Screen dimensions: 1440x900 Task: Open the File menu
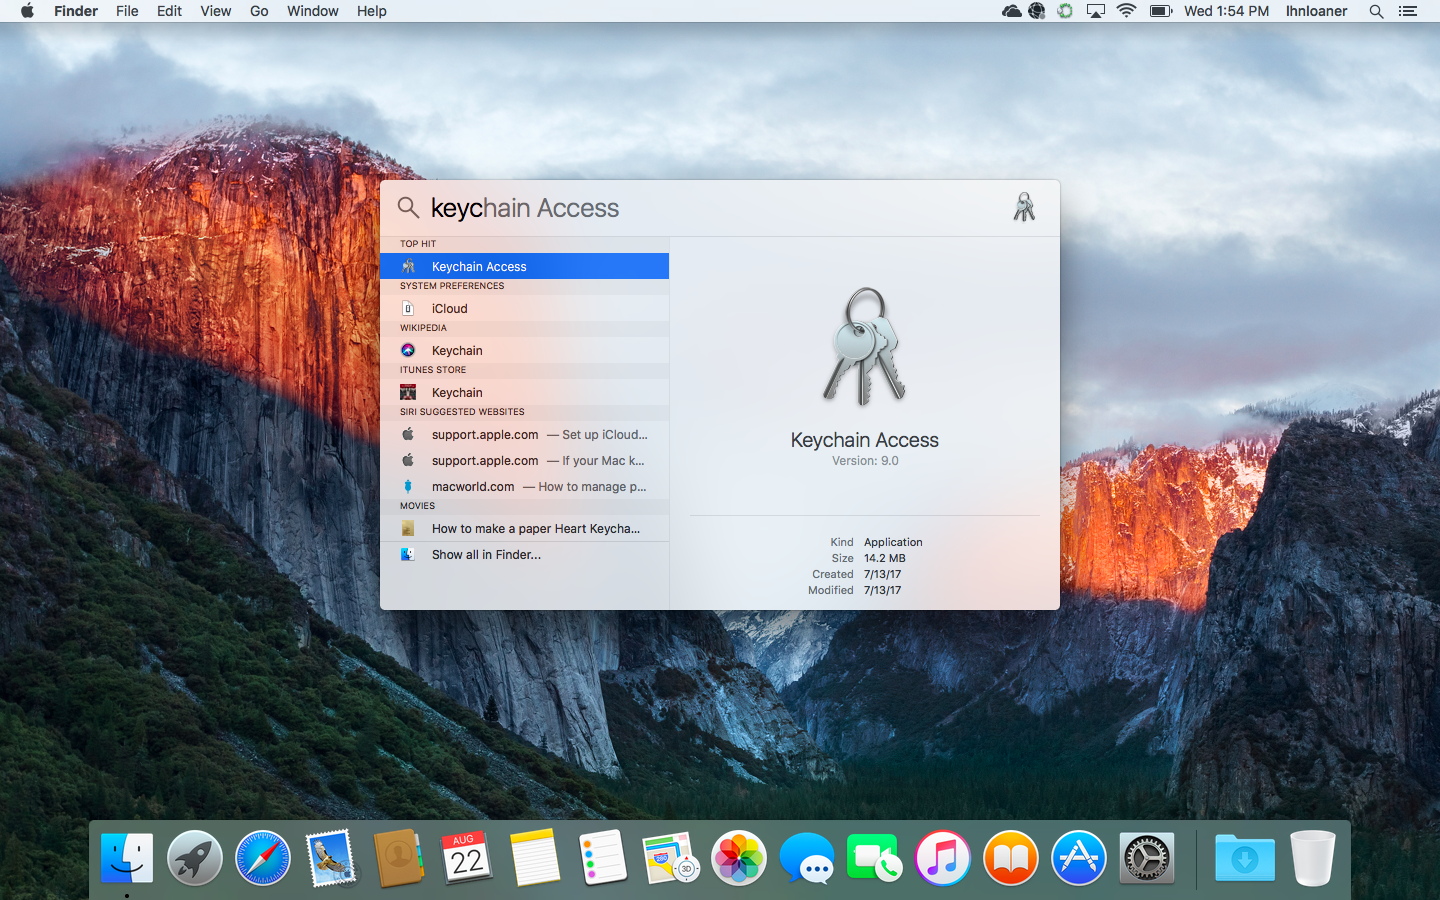[x=127, y=11]
